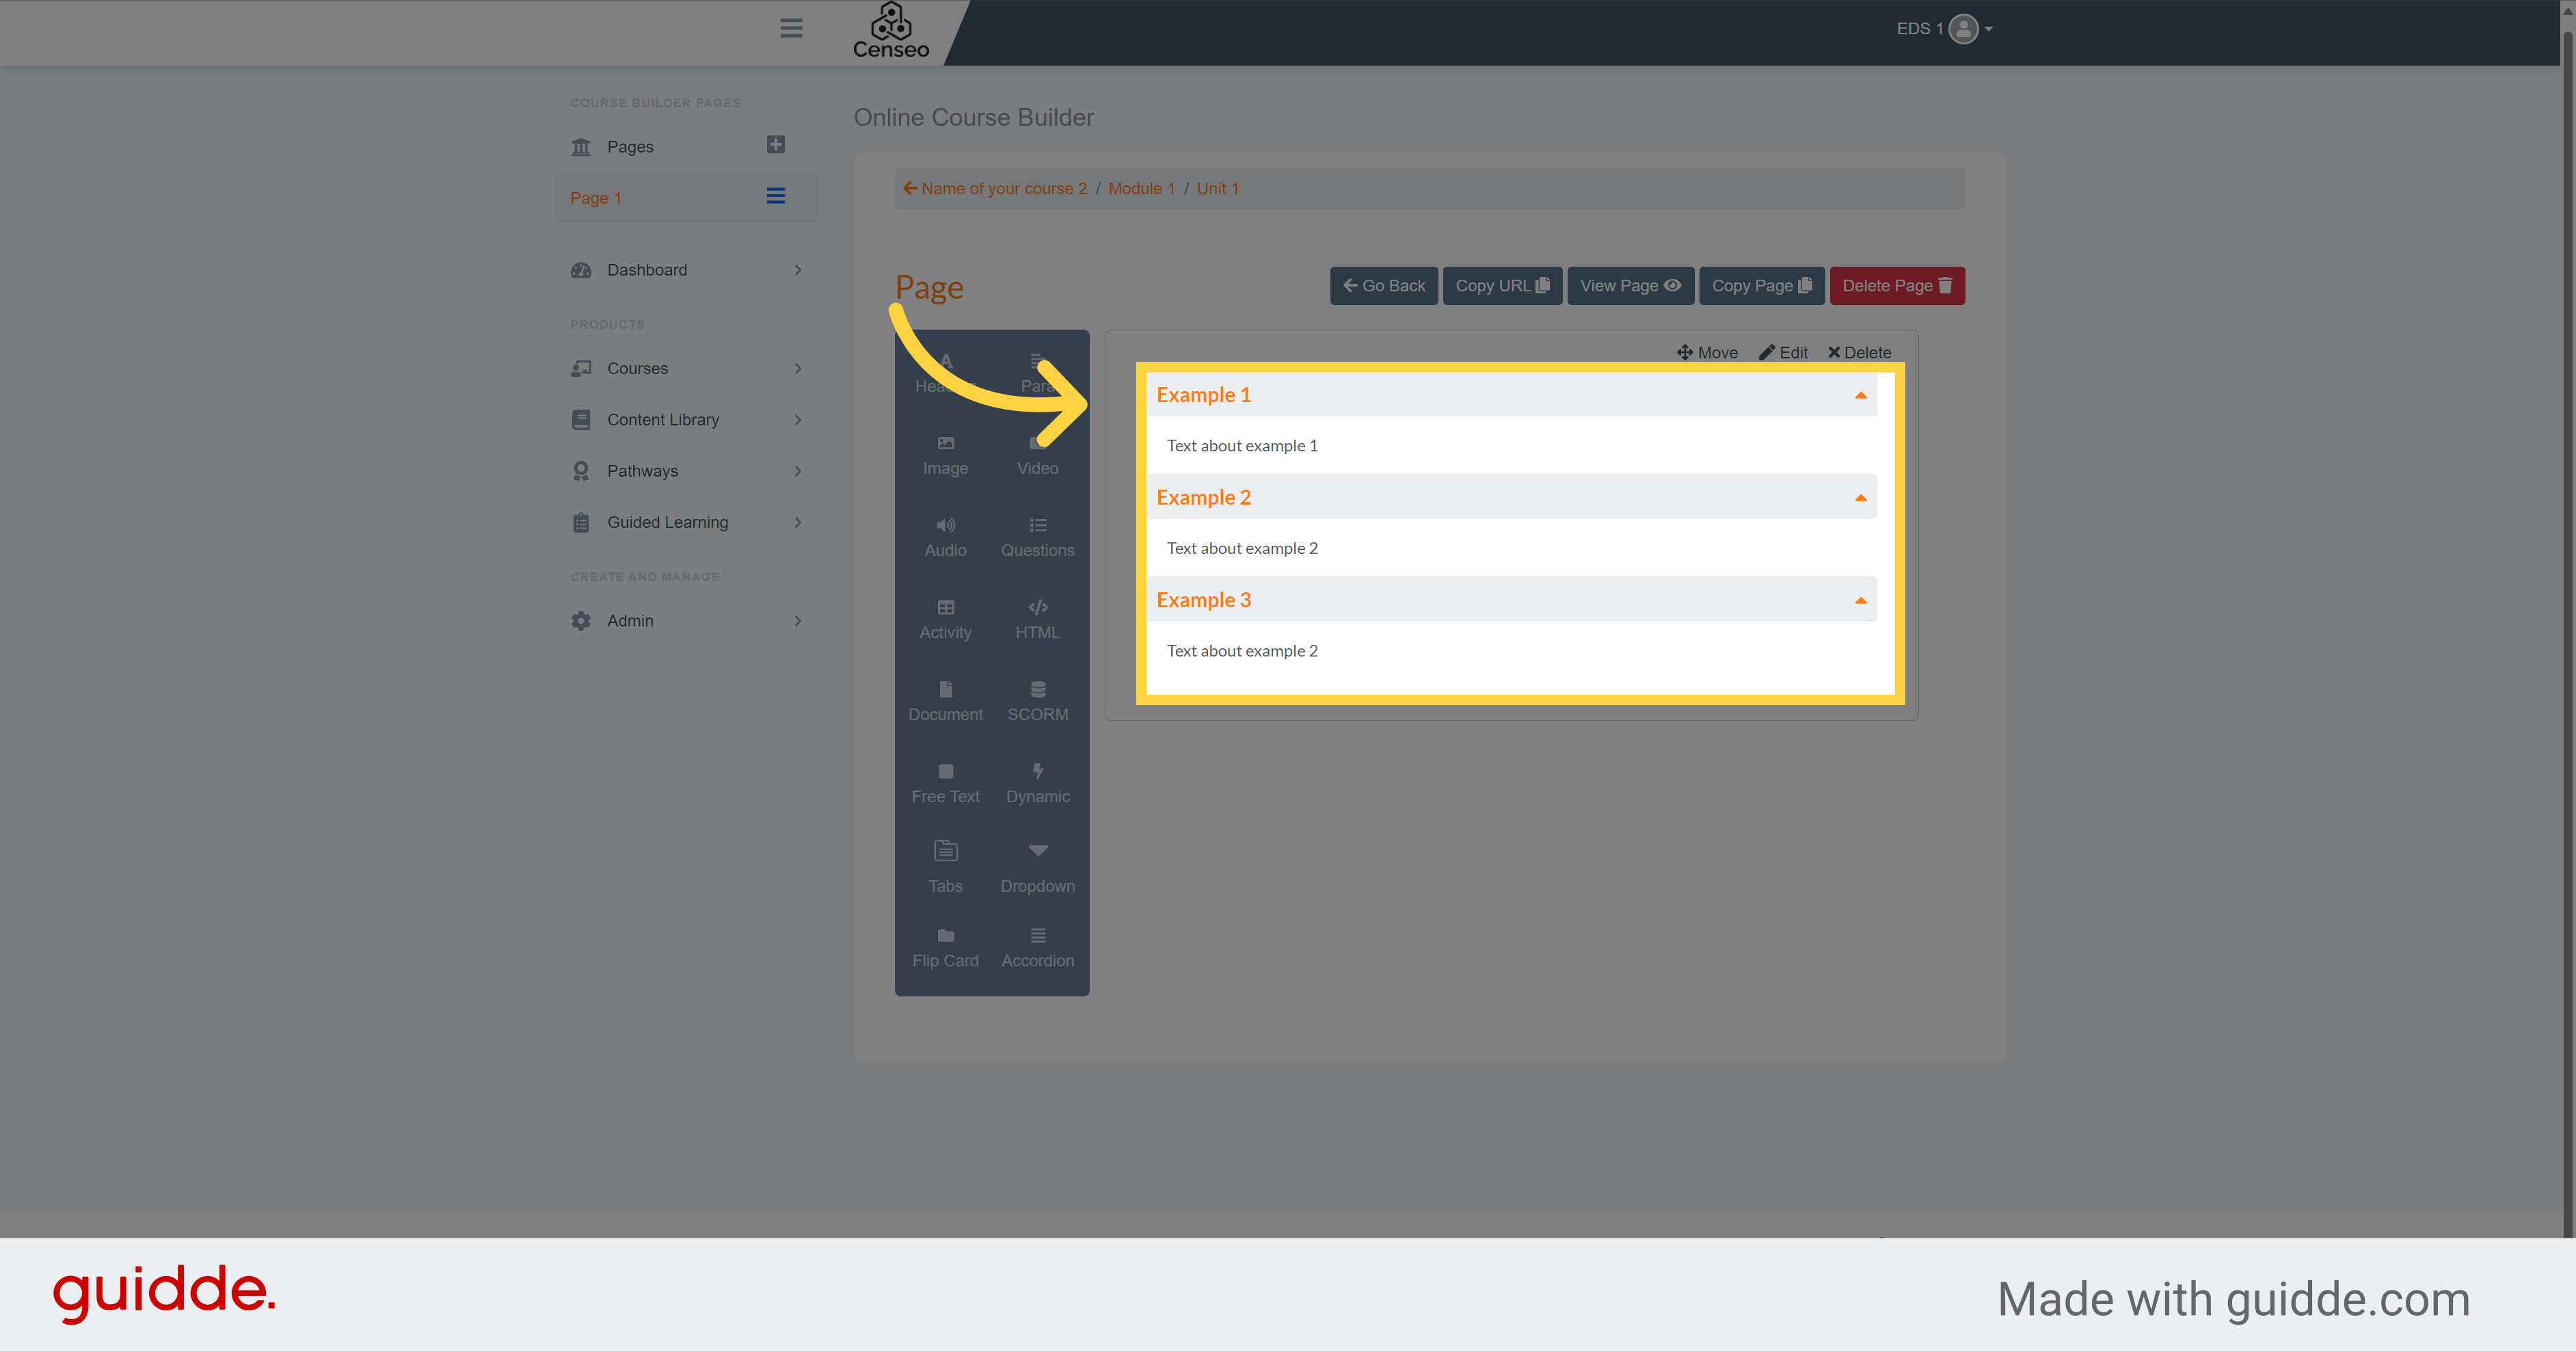
Task: Click the Example 1 accordion header
Action: point(1511,395)
